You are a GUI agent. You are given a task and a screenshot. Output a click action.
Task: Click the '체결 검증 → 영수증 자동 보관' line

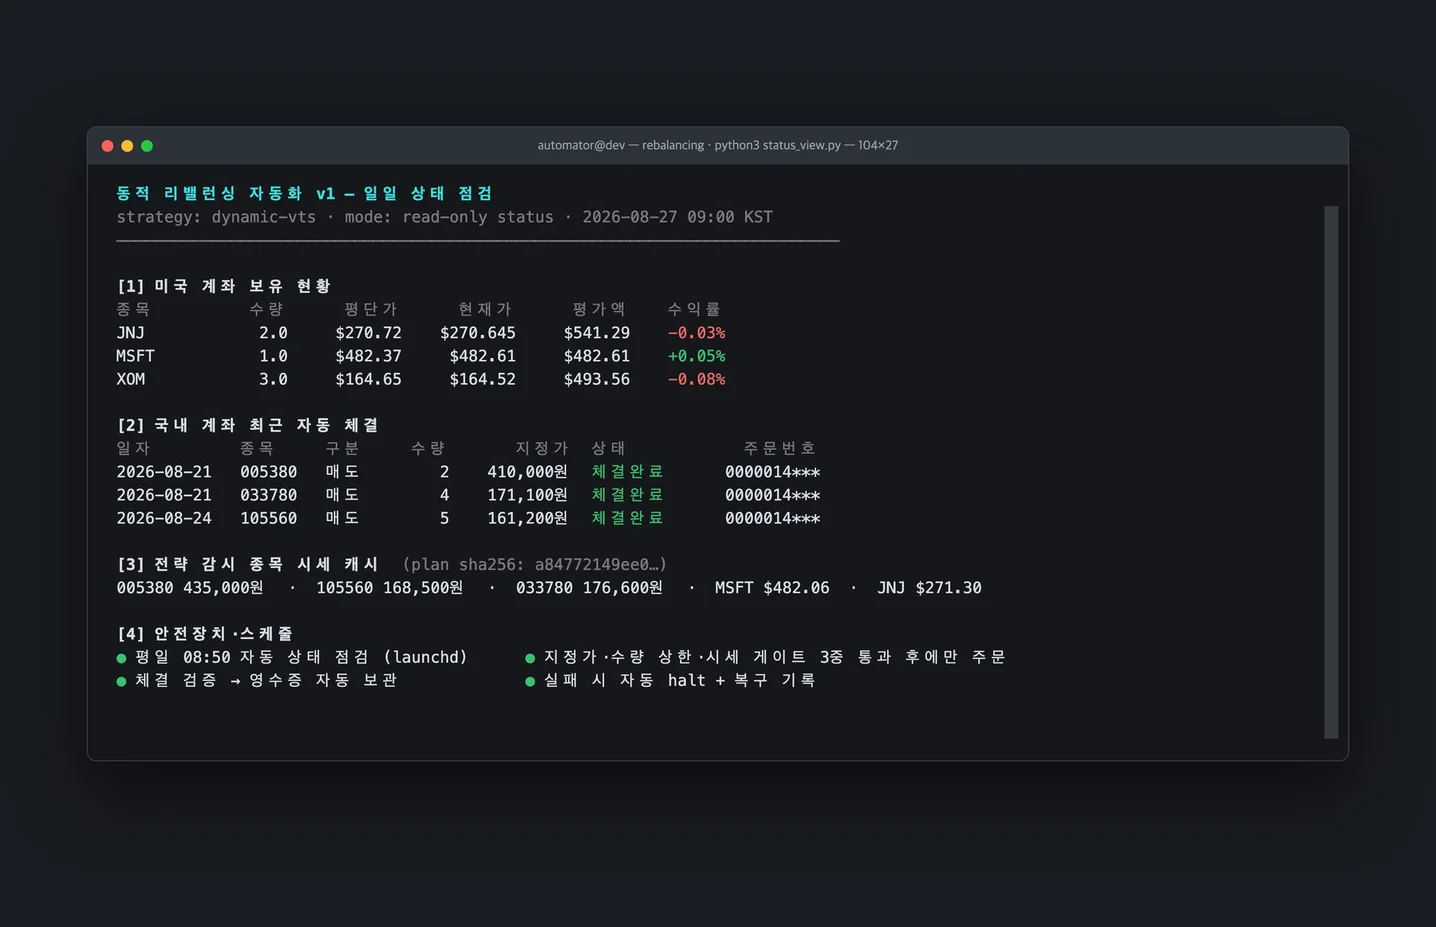pyautogui.click(x=266, y=680)
